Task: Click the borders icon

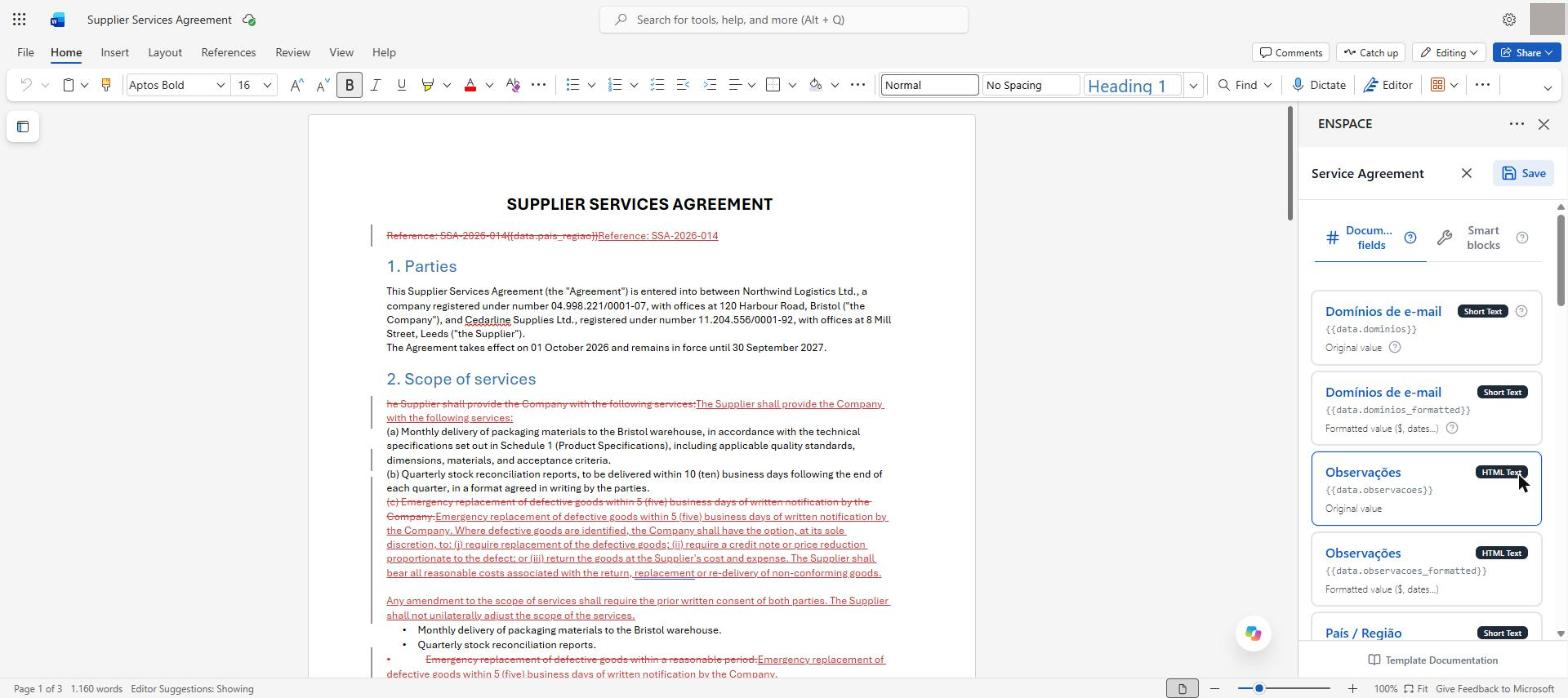Action: coord(773,85)
